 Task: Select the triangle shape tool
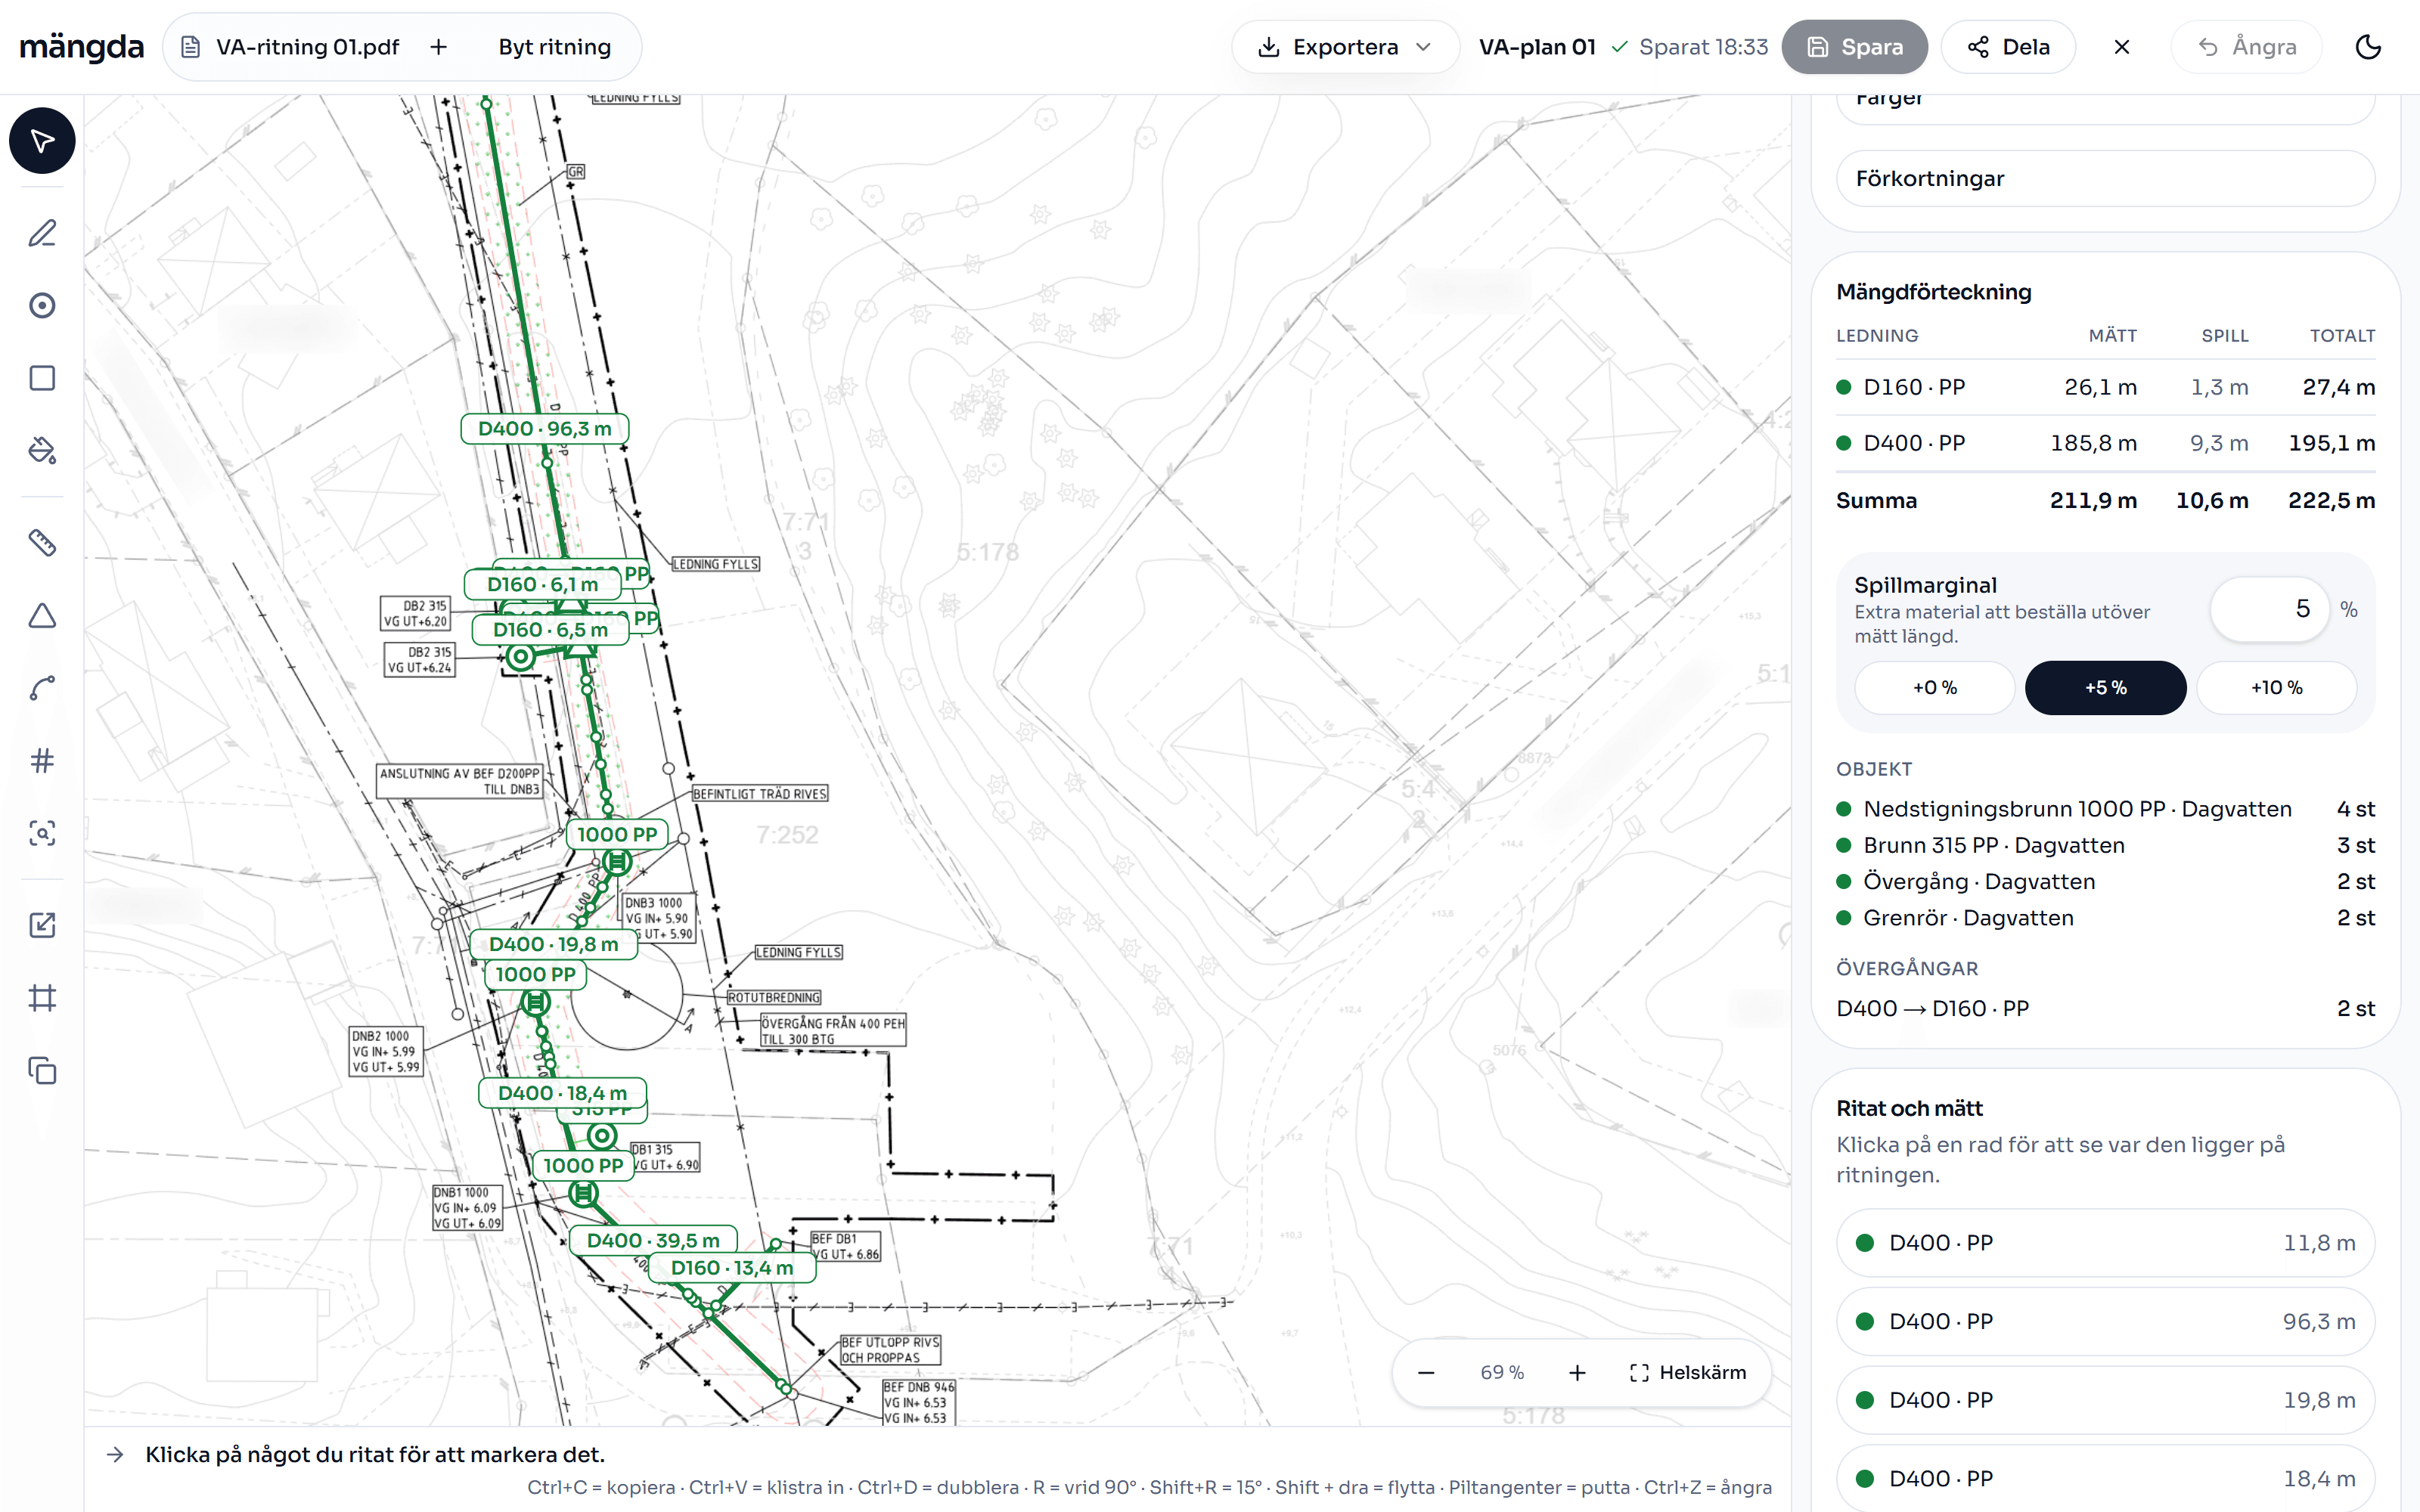tap(42, 616)
